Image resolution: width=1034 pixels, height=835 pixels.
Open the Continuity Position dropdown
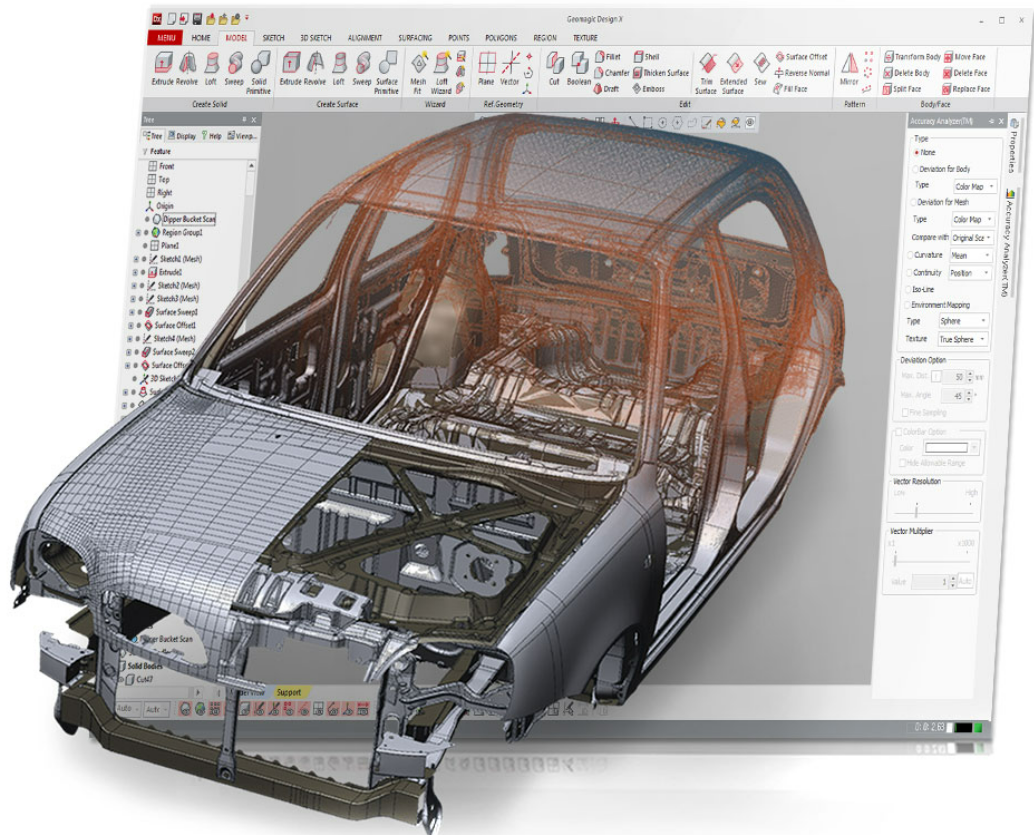coord(969,272)
